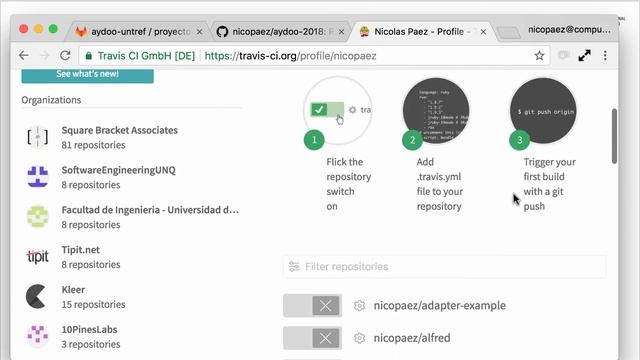640x360 pixels.
Task: Bookmark this page with star icon
Action: coord(539,56)
